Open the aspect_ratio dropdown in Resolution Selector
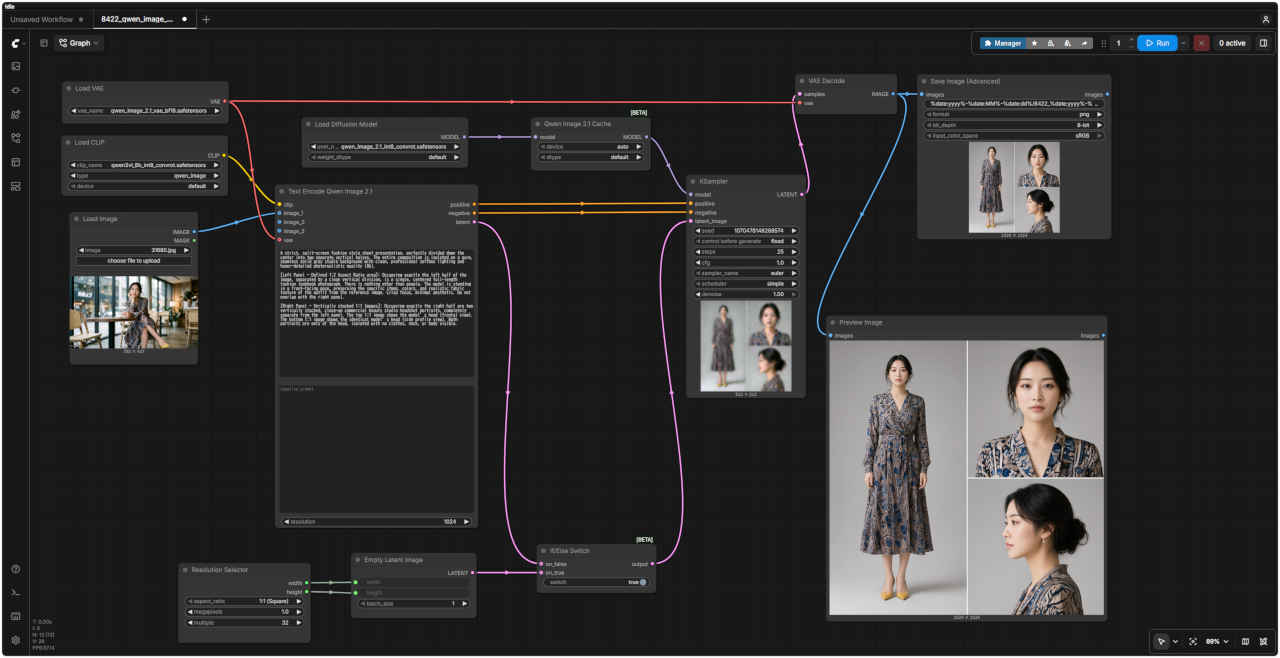Viewport: 1280px width, 658px height. [243, 601]
